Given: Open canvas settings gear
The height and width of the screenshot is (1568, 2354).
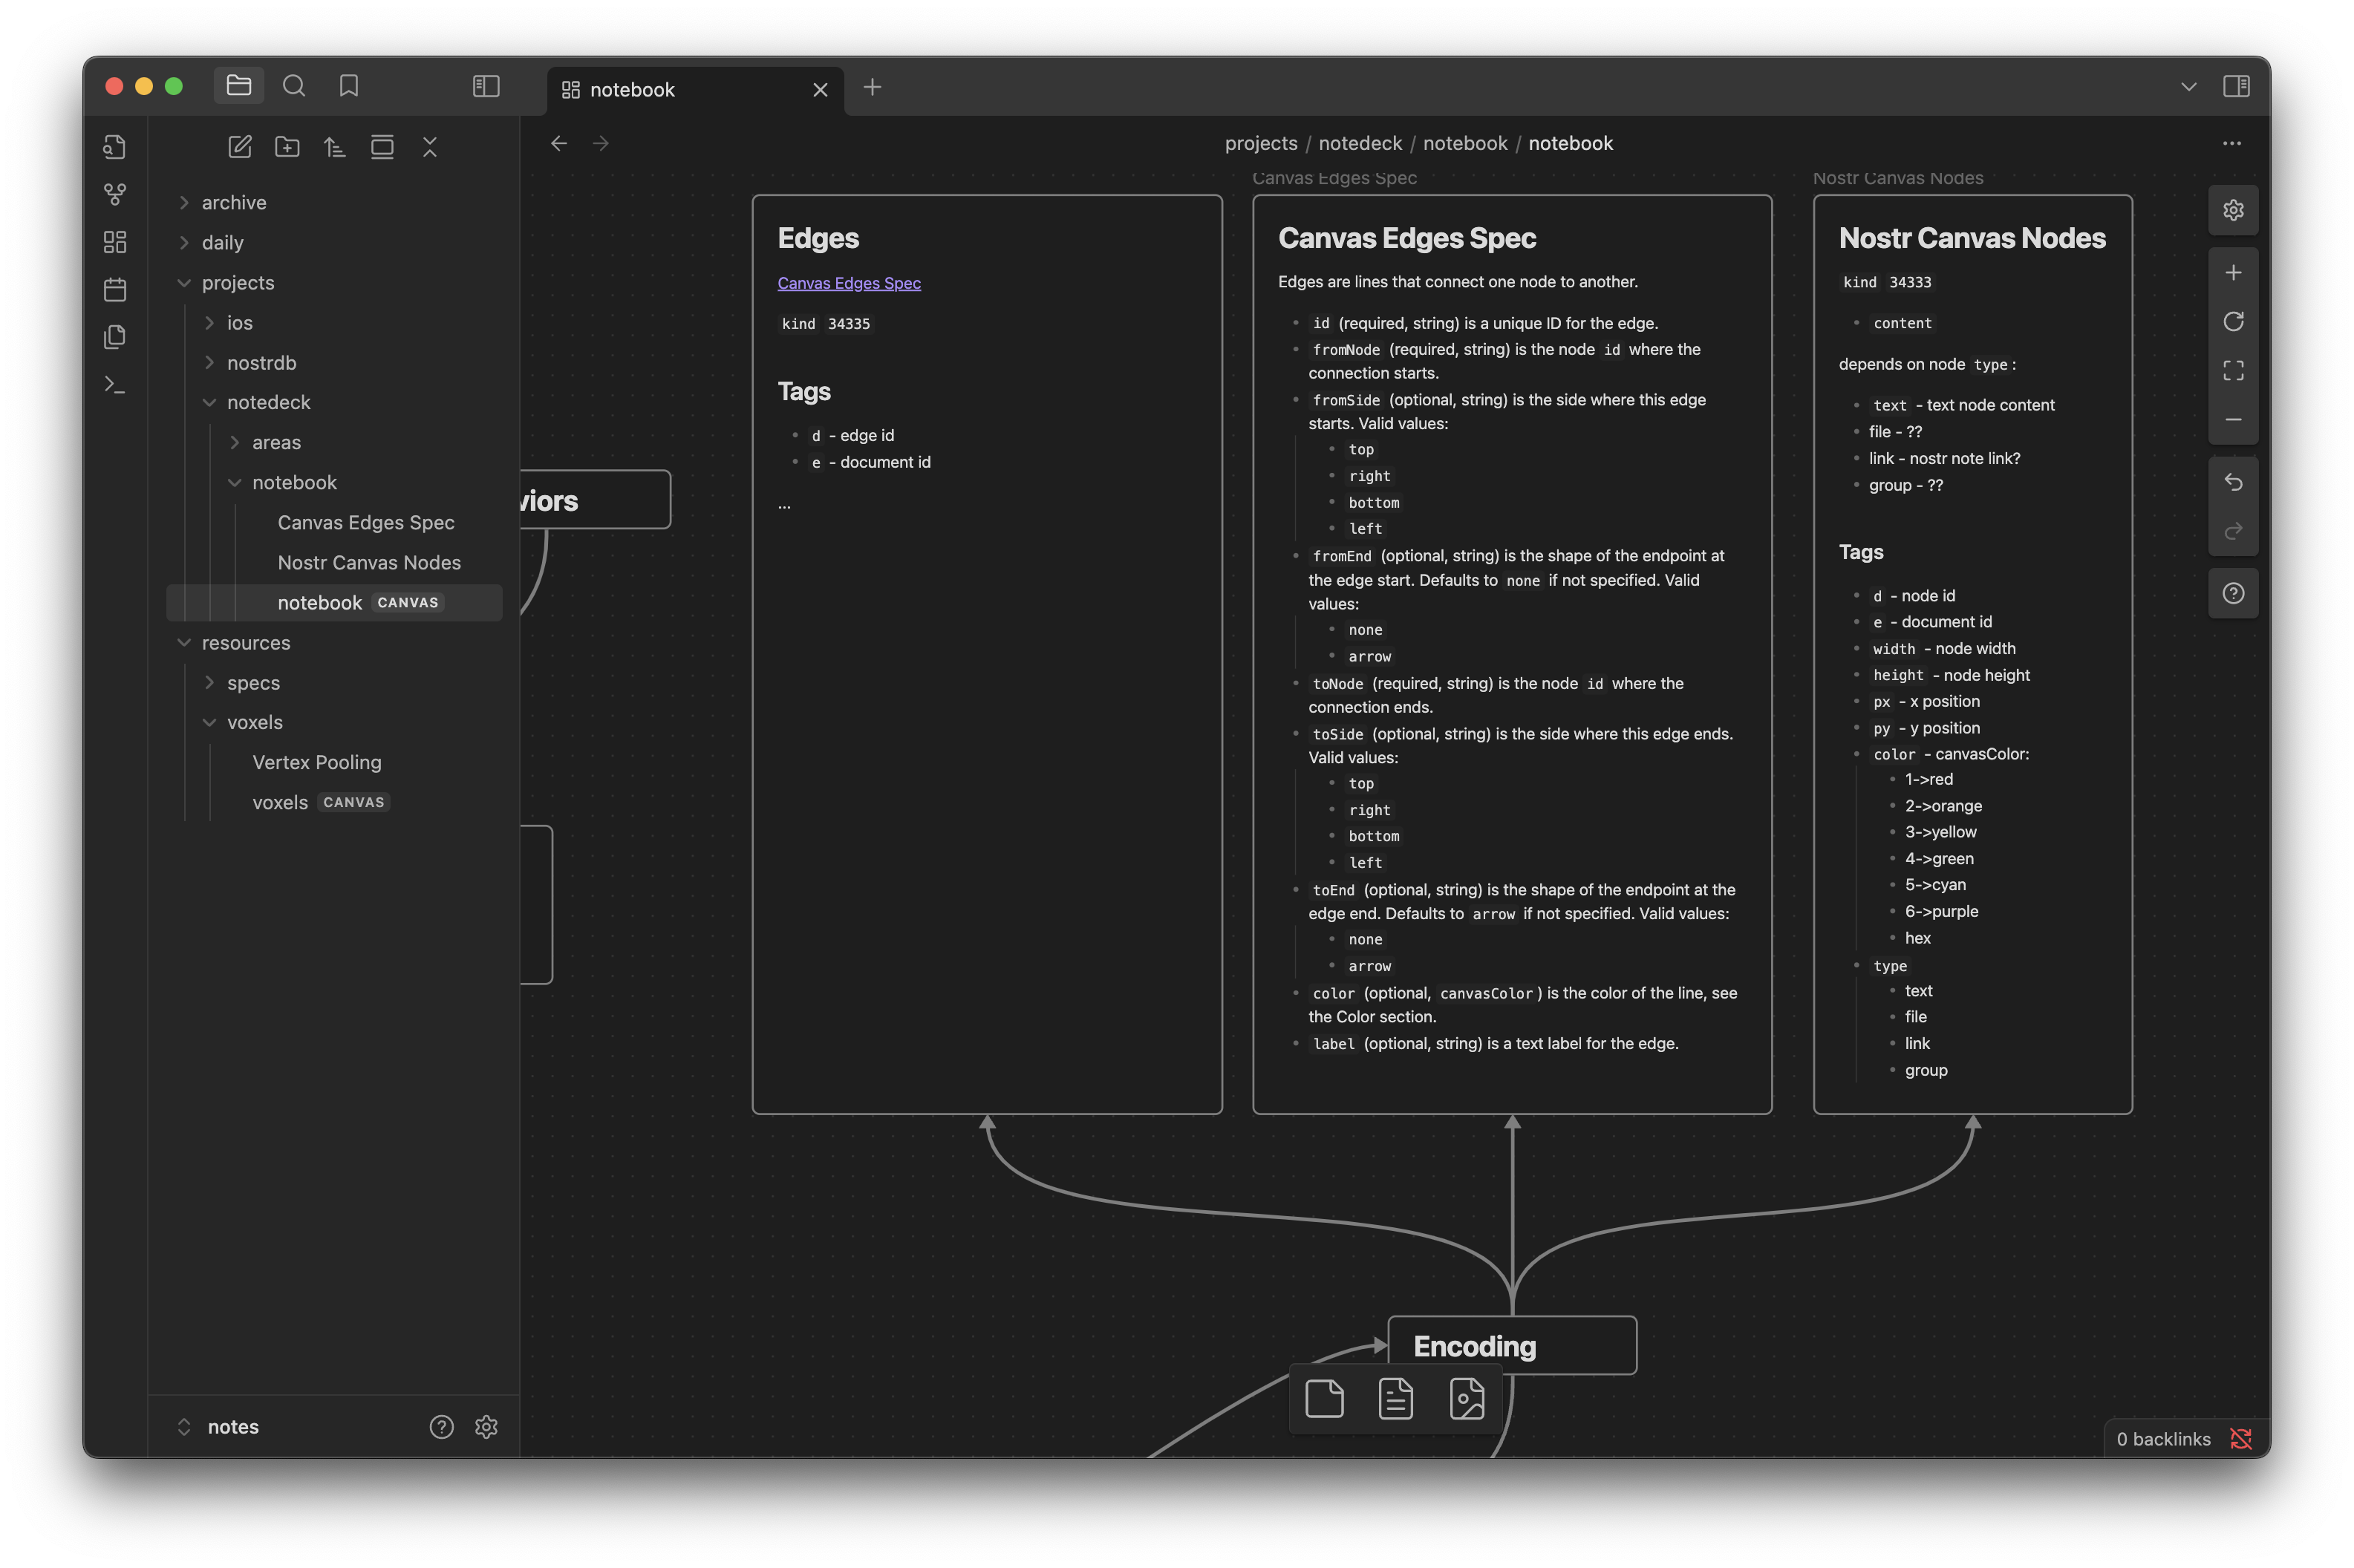Looking at the screenshot, I should tap(2233, 210).
